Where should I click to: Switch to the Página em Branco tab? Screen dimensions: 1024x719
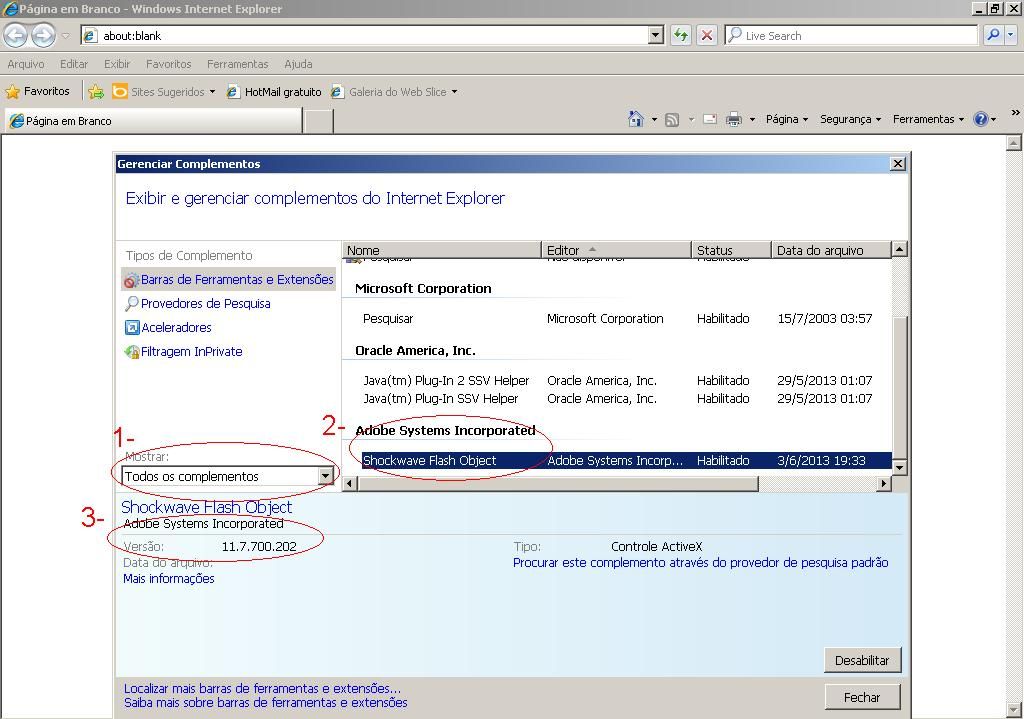[153, 121]
